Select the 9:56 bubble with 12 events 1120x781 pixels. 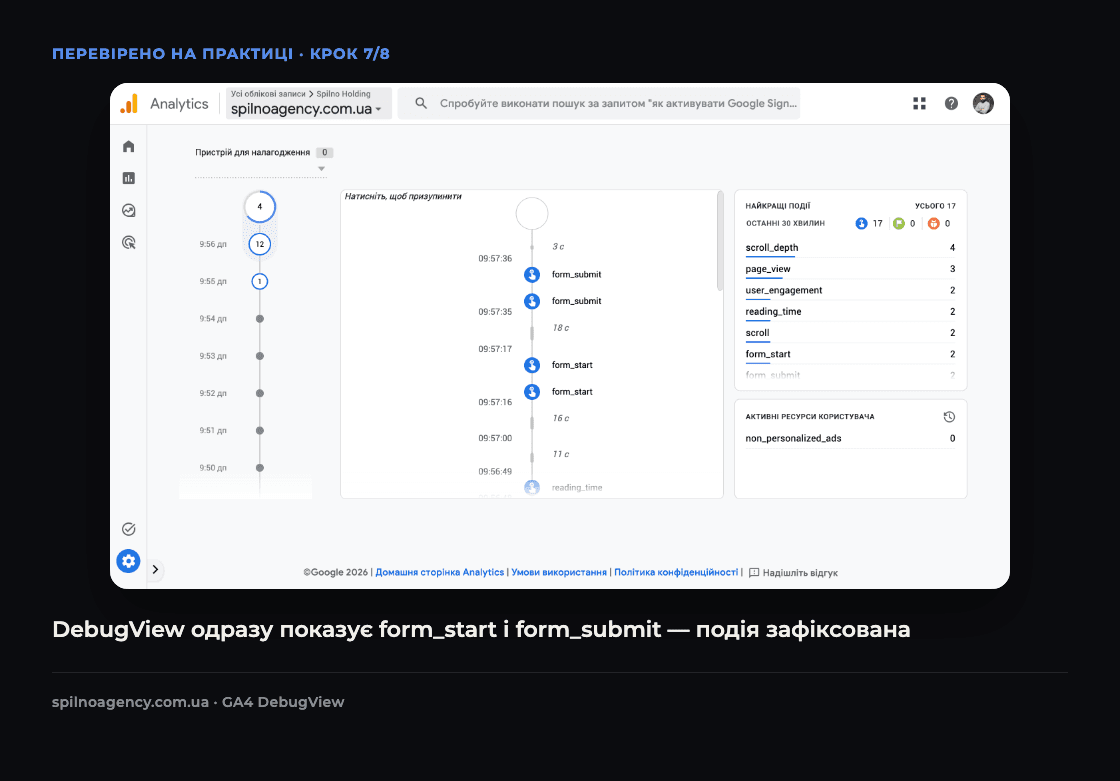[259, 244]
